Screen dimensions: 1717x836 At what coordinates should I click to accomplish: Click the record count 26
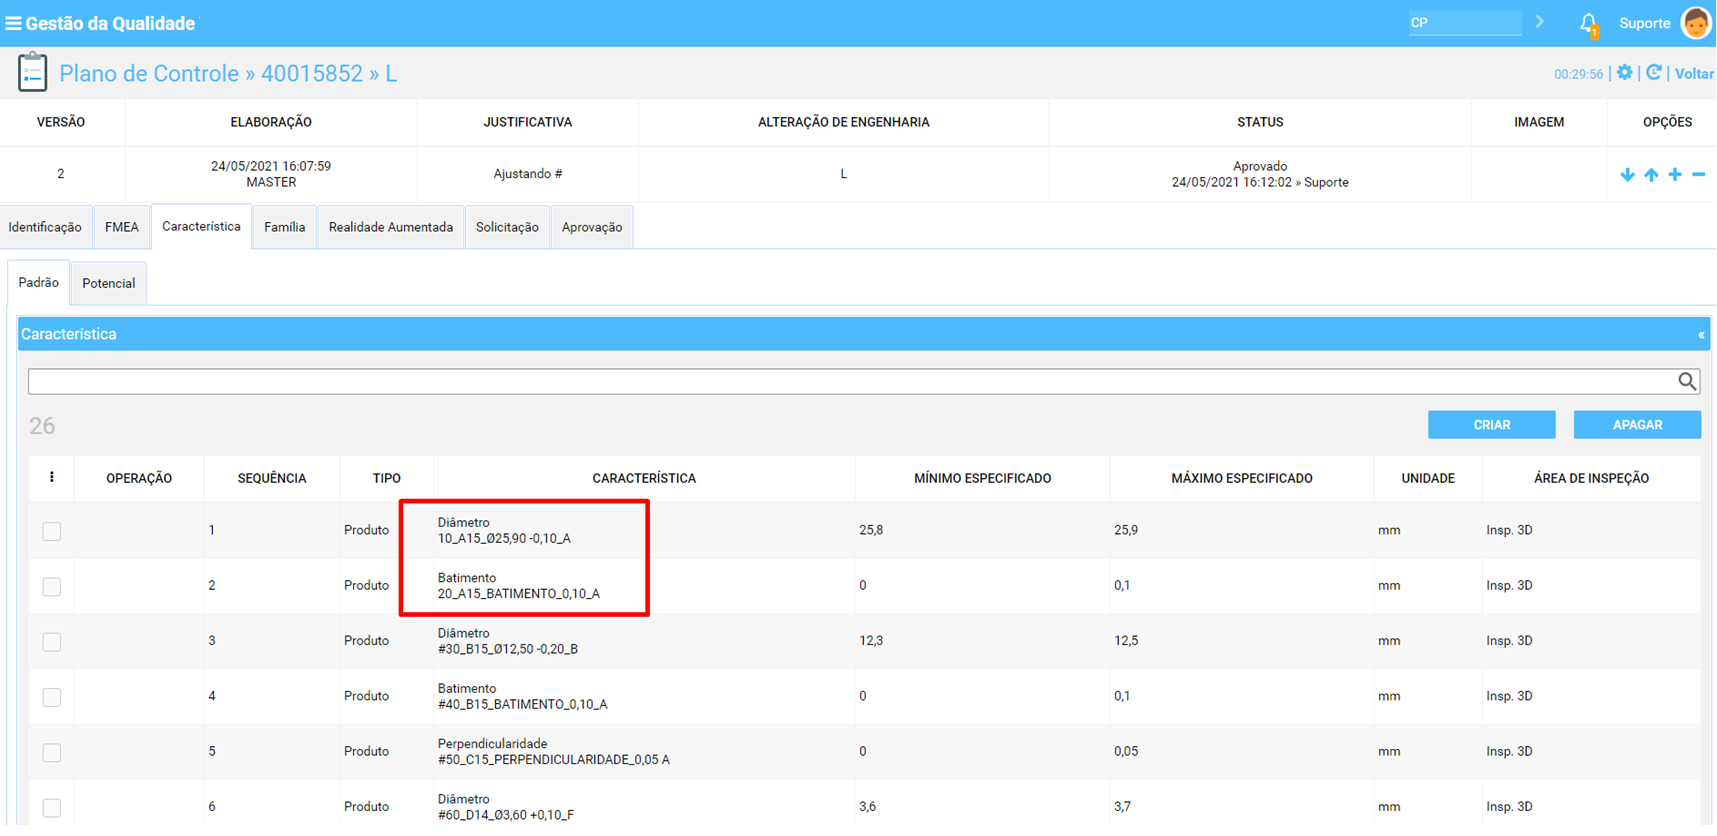click(x=42, y=426)
